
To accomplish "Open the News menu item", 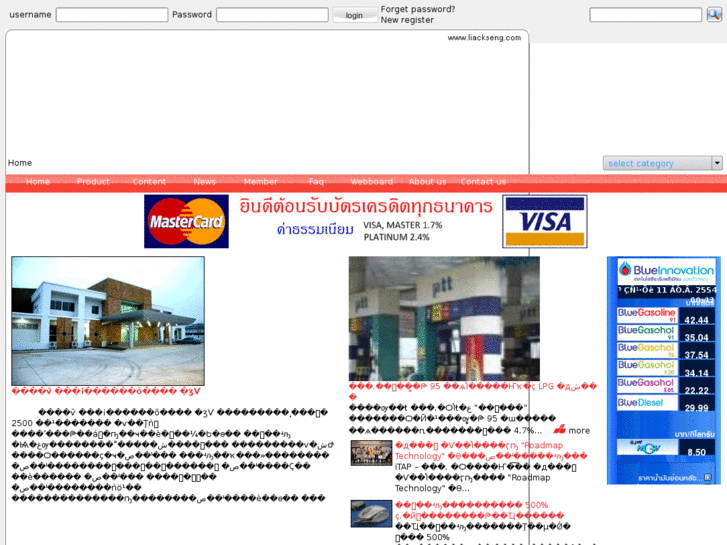I will click(x=204, y=182).
